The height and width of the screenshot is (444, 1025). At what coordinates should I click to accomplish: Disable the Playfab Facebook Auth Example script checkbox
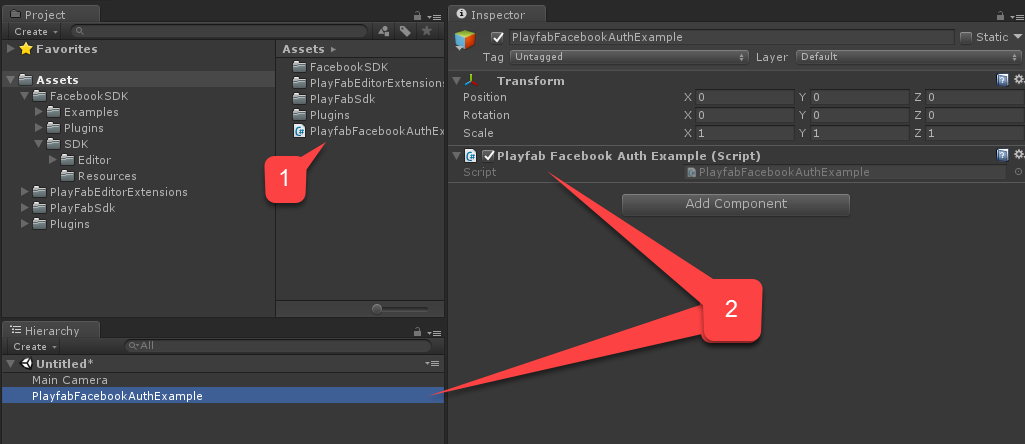[x=488, y=156]
